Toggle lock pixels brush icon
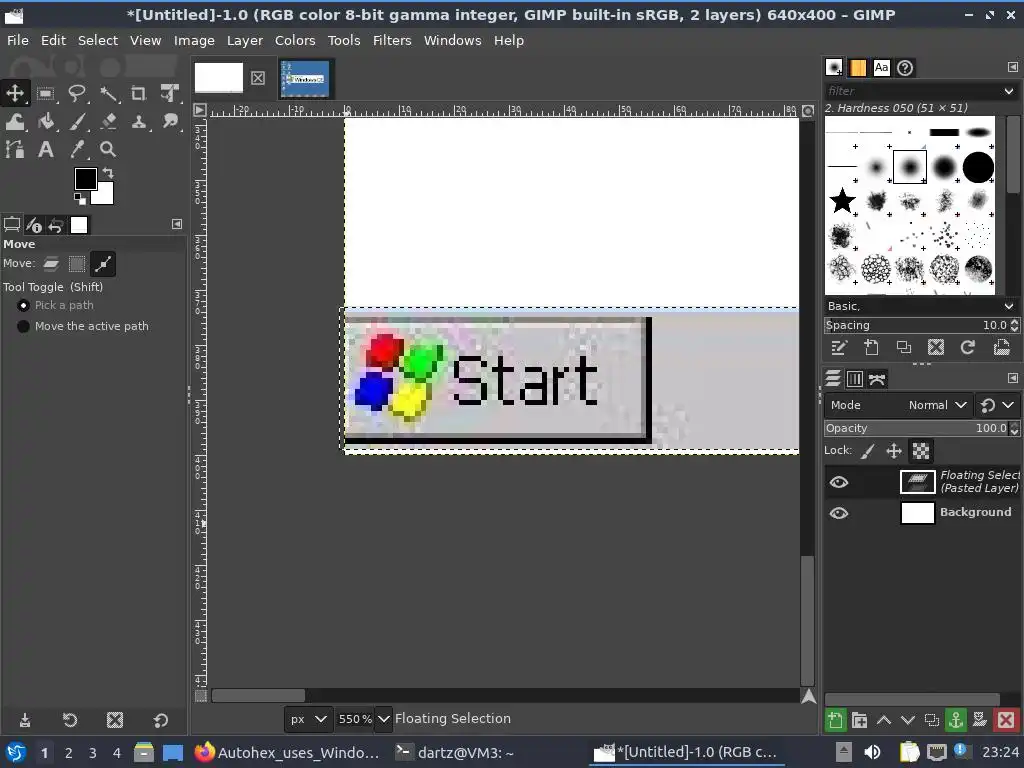Image resolution: width=1024 pixels, height=768 pixels. 868,451
